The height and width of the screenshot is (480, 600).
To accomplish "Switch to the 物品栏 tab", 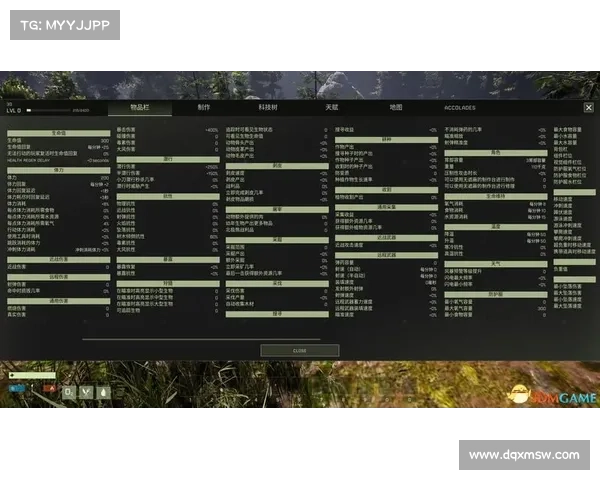I will click(140, 108).
